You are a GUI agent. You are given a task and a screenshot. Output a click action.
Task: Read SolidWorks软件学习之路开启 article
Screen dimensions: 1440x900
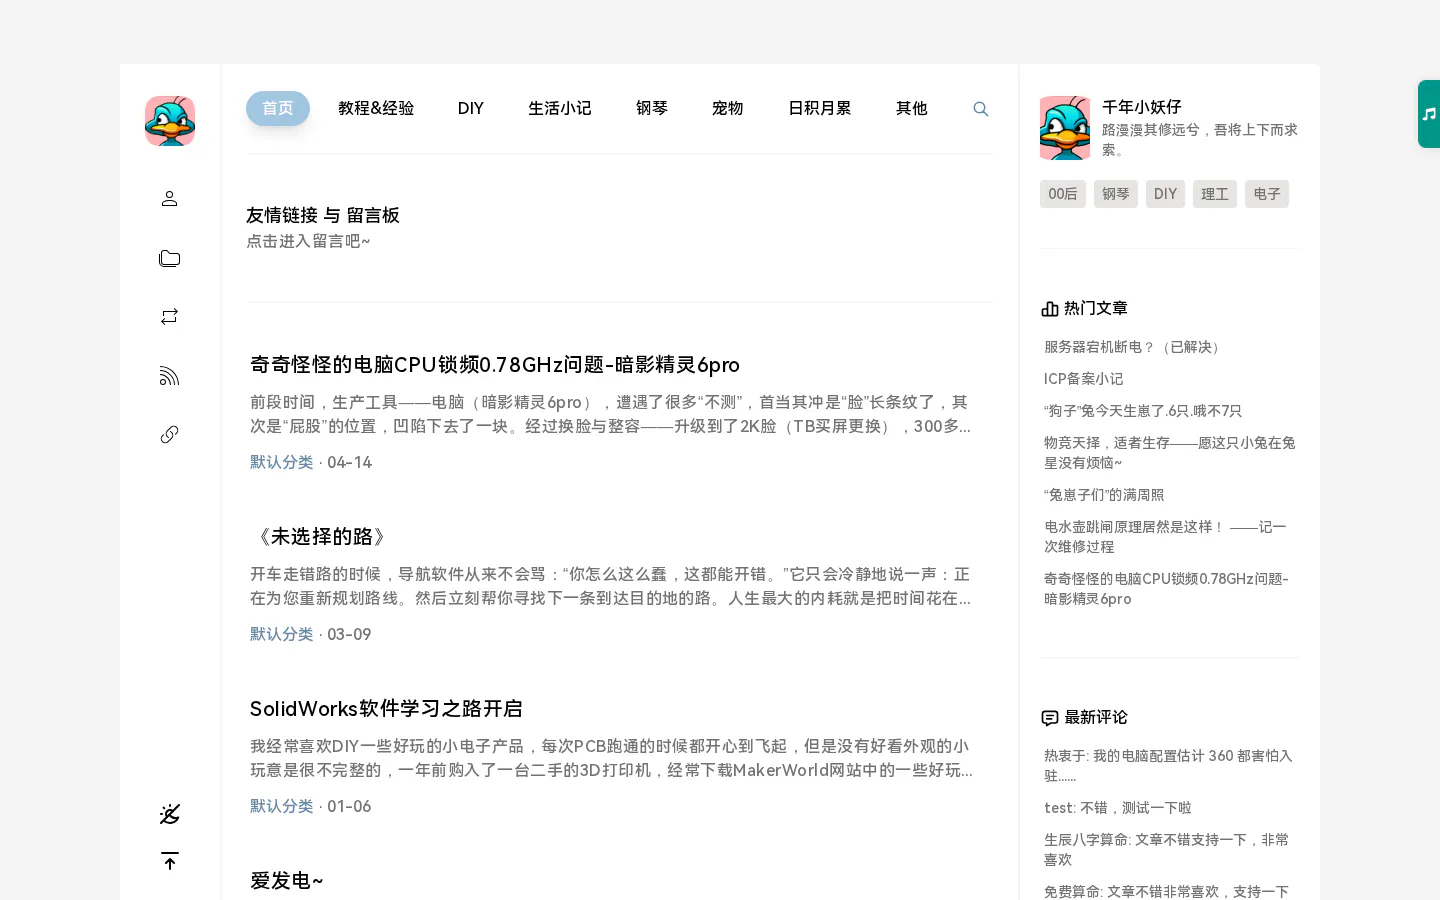tap(386, 709)
